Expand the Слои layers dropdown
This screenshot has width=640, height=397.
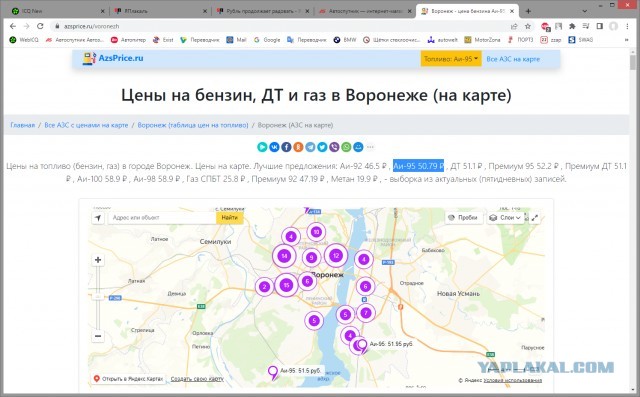coord(506,218)
